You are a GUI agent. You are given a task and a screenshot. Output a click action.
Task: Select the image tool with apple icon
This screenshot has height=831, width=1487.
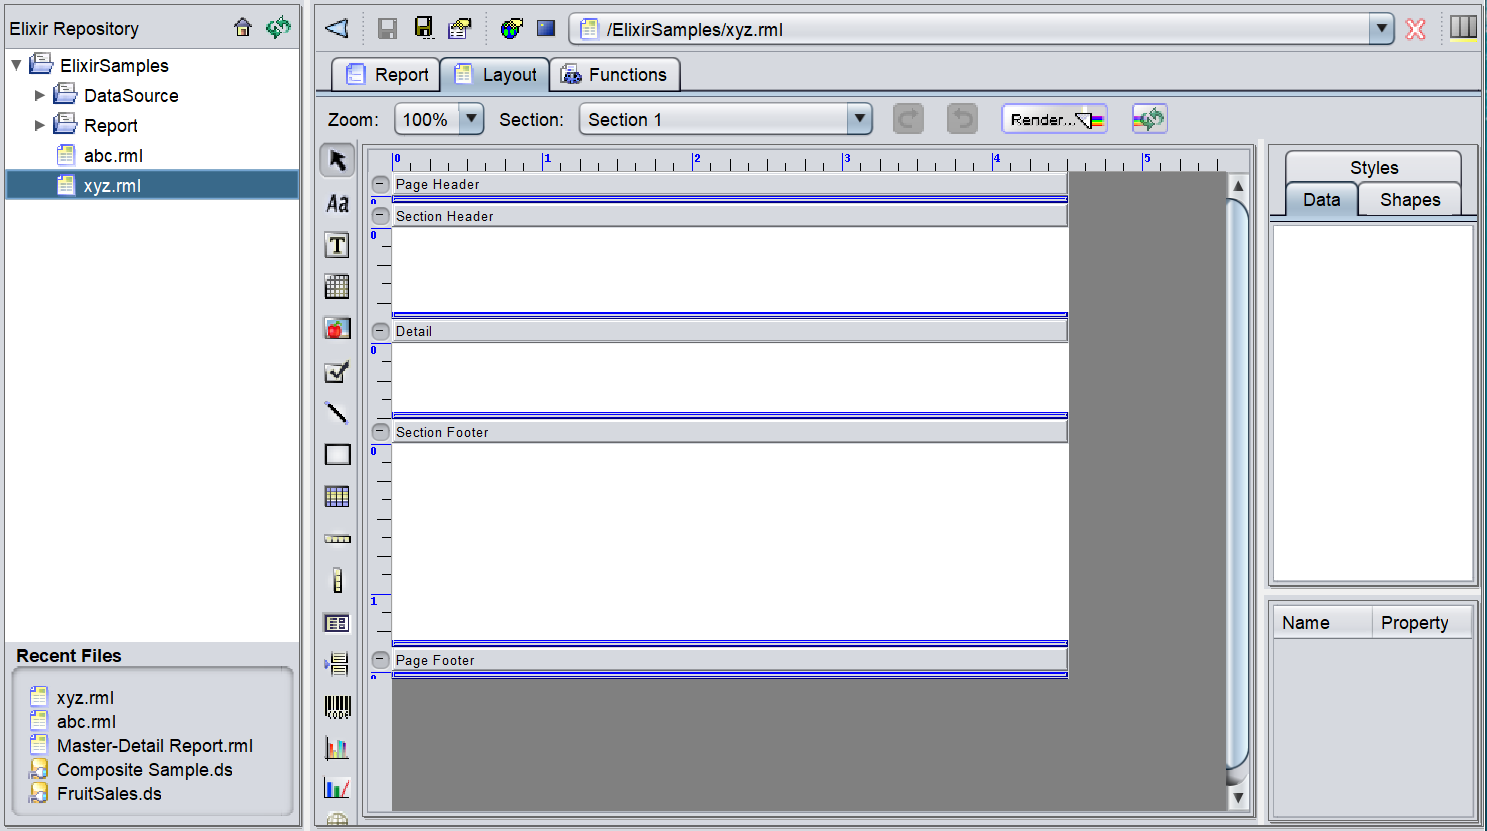coord(337,328)
